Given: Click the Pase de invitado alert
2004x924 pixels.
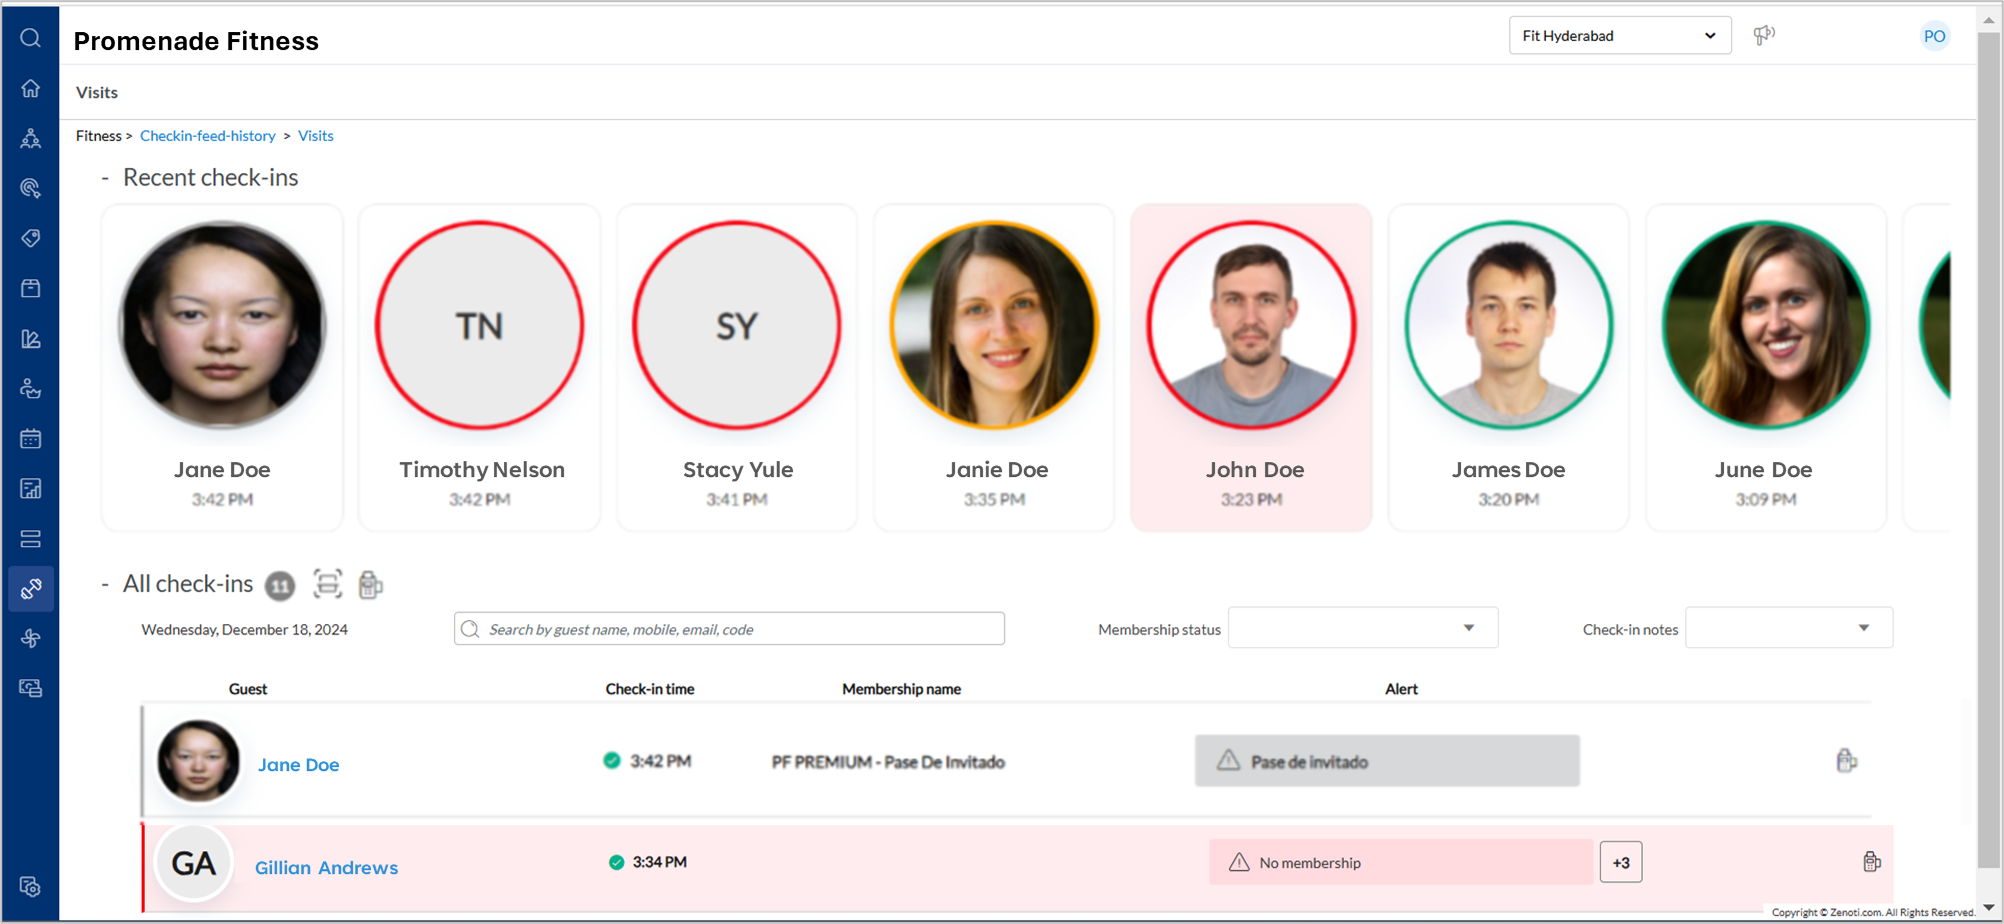Looking at the screenshot, I should (x=1387, y=761).
